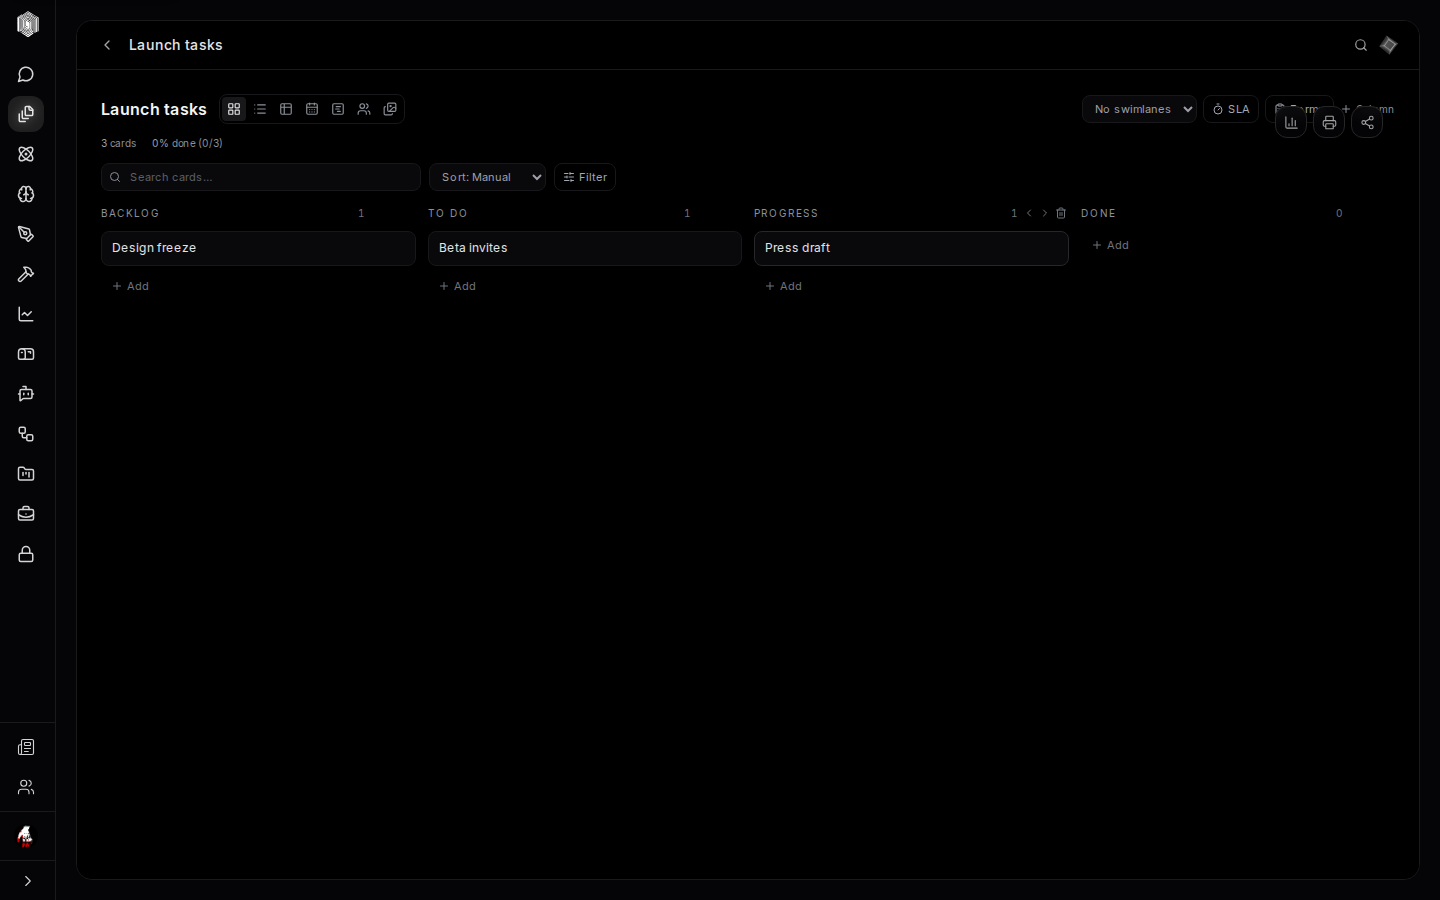The width and height of the screenshot is (1440, 900).
Task: Add a card to the Done column
Action: 1111,245
